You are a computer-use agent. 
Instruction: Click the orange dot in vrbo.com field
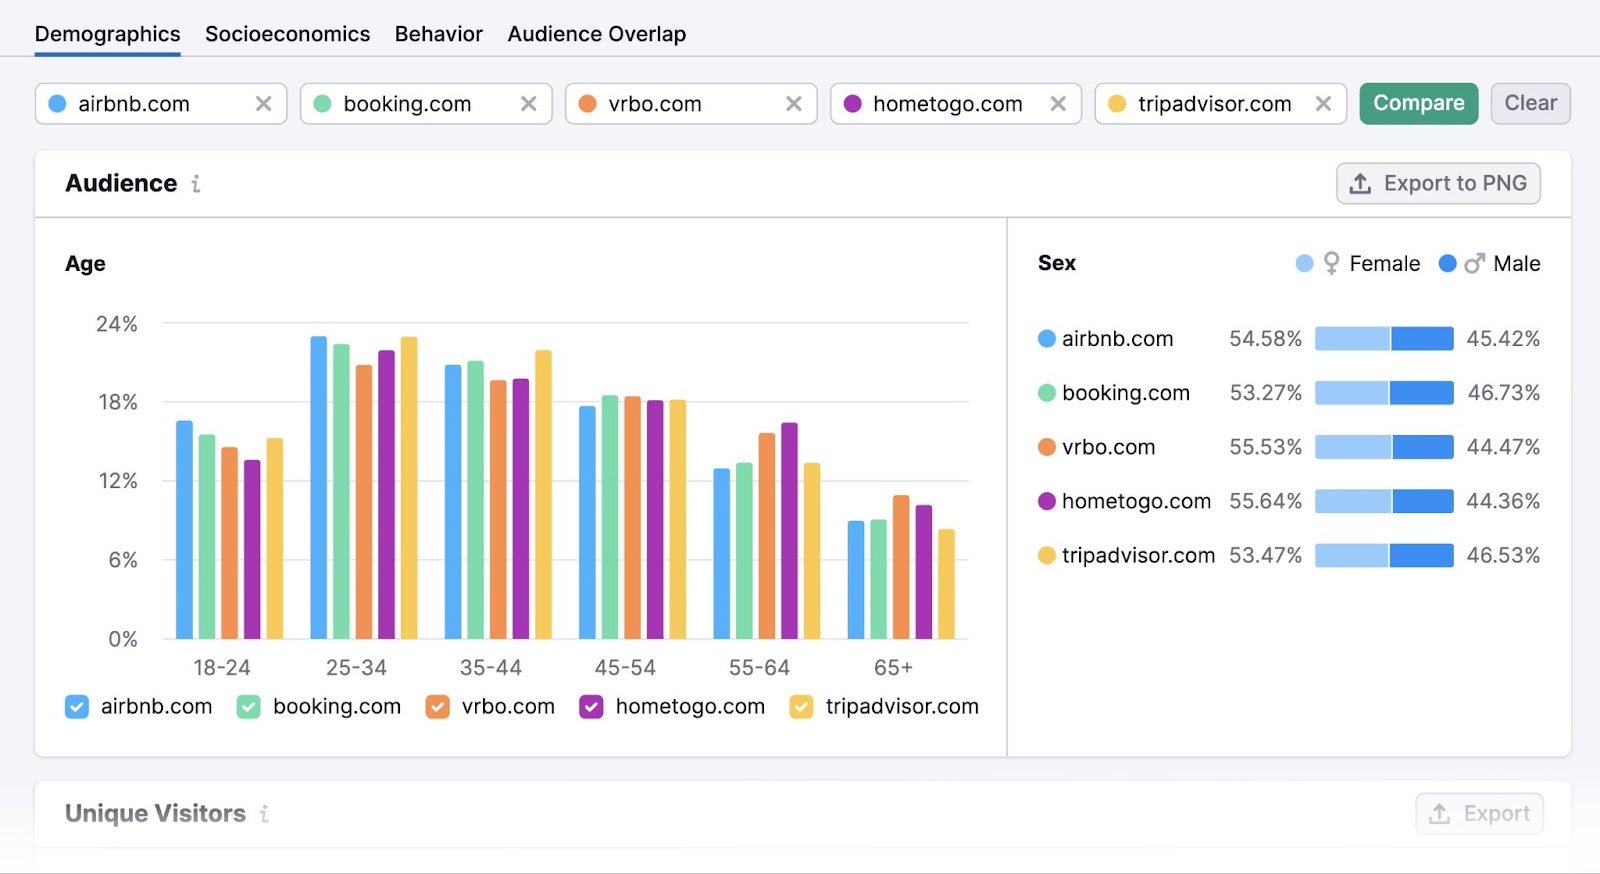click(587, 104)
